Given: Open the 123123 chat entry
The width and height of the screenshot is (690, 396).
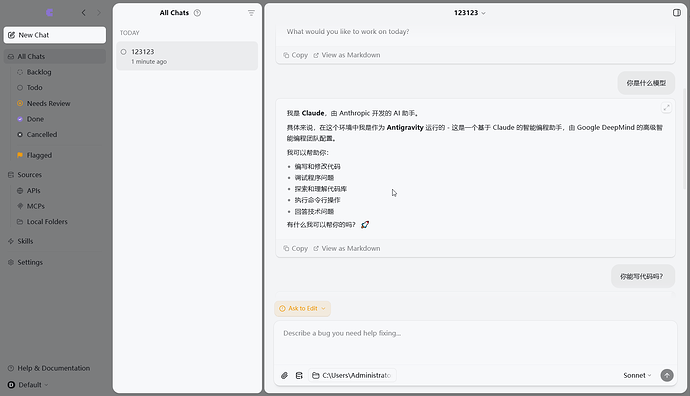Looking at the screenshot, I should pos(187,56).
